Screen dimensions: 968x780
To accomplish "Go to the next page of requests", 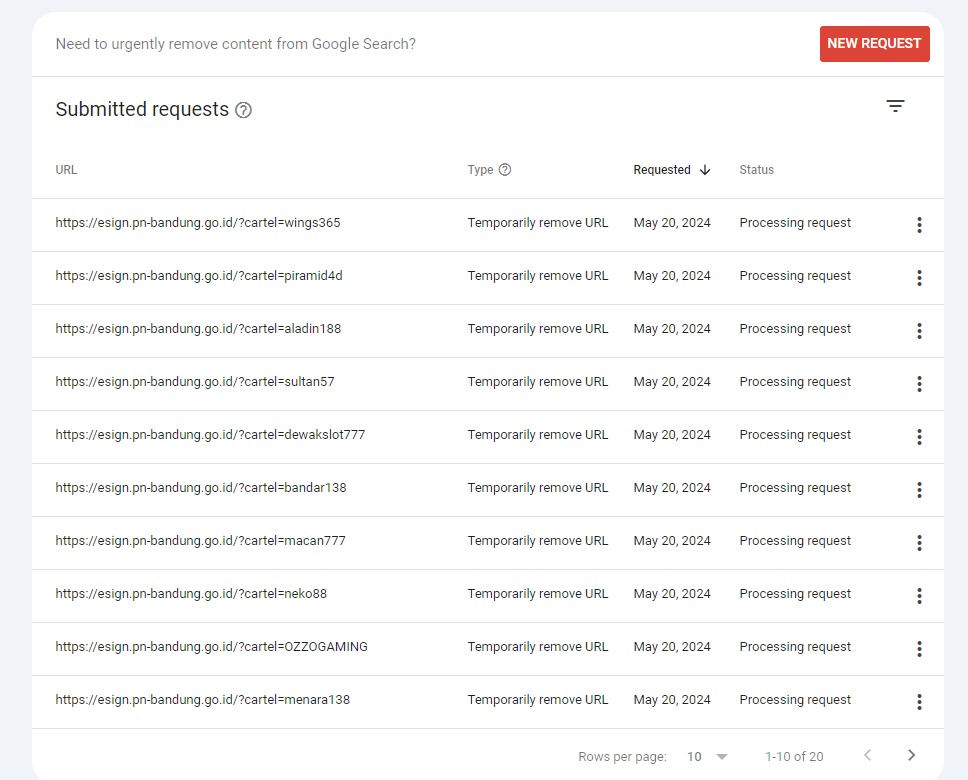I will 911,756.
